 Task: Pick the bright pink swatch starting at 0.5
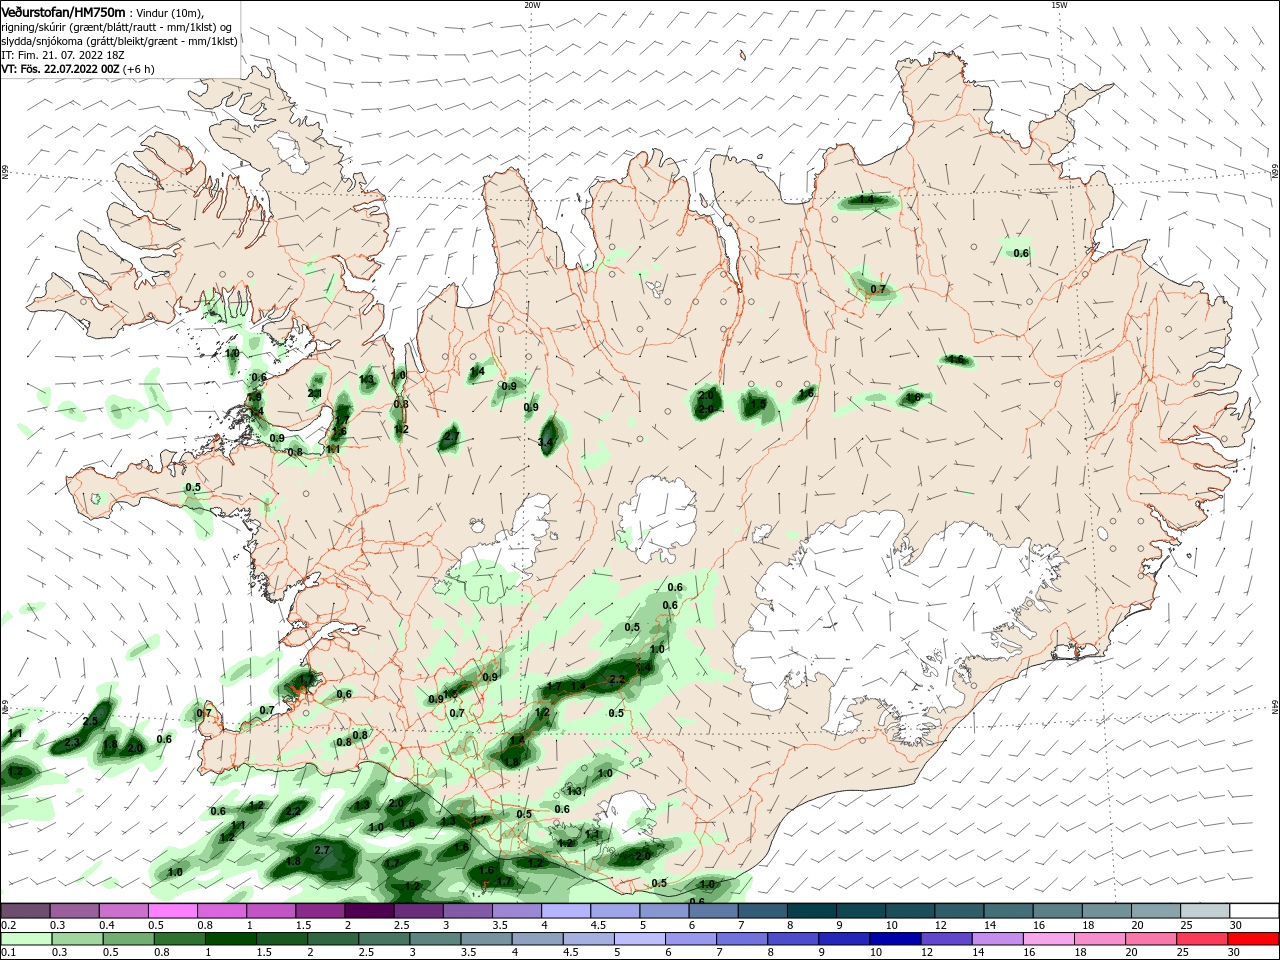point(172,910)
